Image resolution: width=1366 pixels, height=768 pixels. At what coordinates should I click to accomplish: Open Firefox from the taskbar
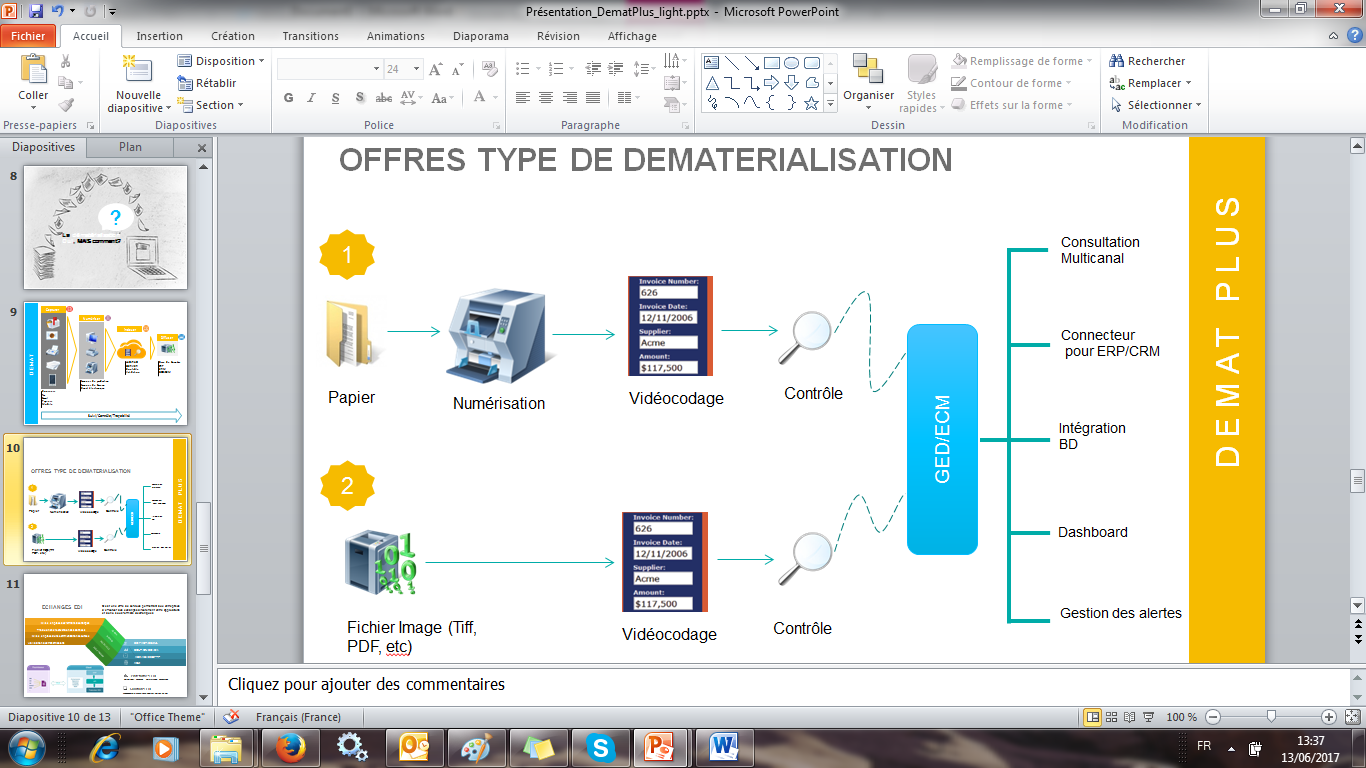(289, 747)
